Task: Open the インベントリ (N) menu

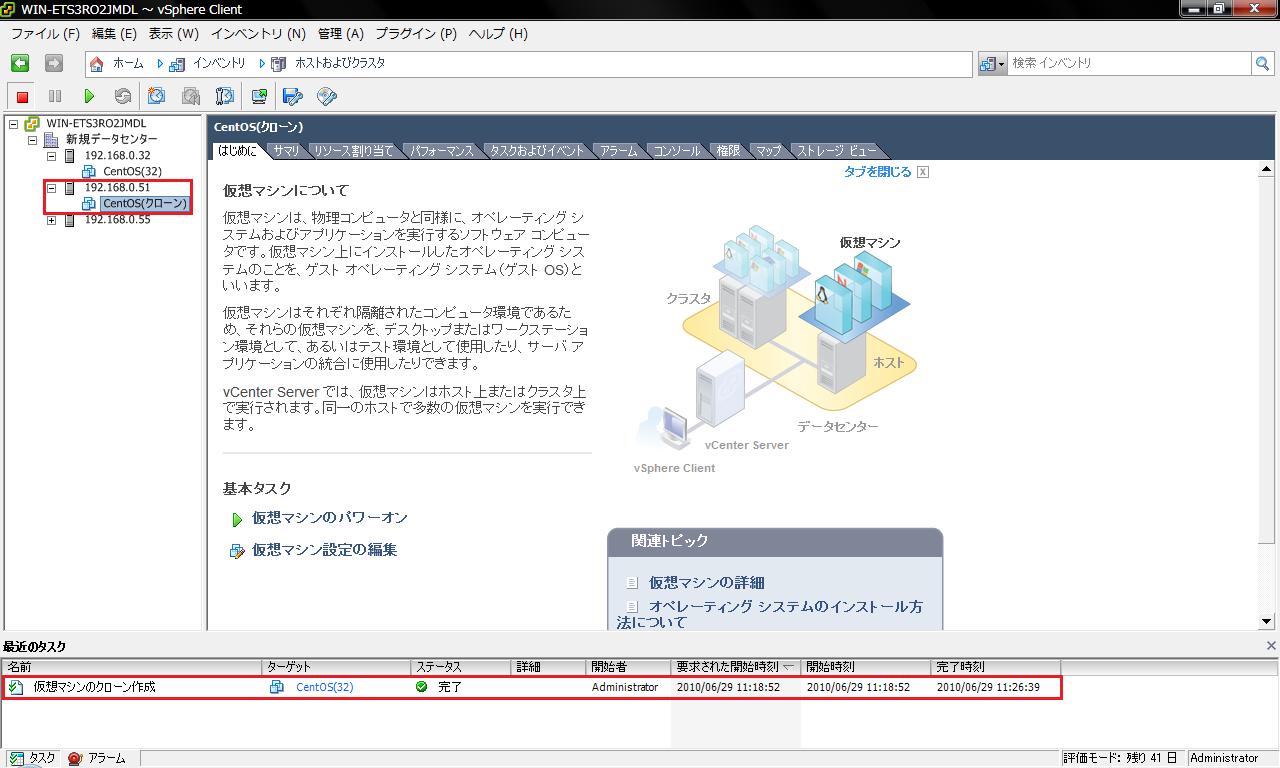Action: [258, 33]
